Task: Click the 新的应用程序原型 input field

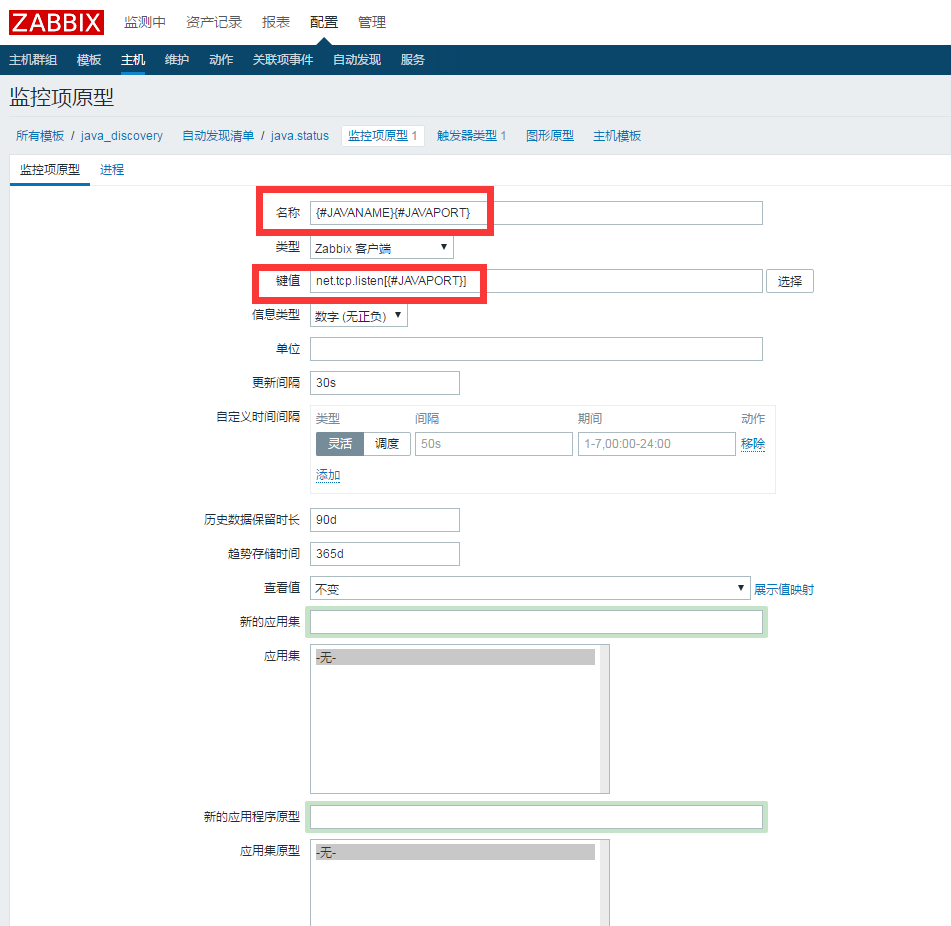Action: click(536, 817)
